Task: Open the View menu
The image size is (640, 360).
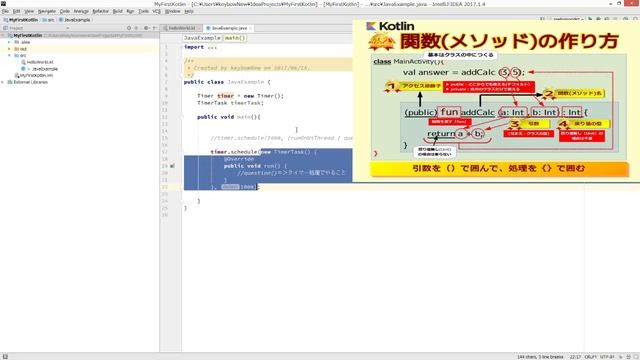Action: pyautogui.click(x=29, y=11)
